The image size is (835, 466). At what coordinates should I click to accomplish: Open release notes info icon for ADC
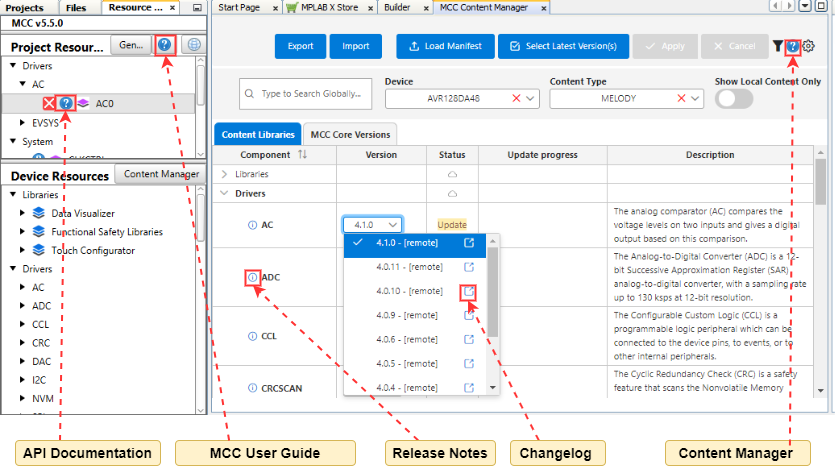[x=252, y=277]
